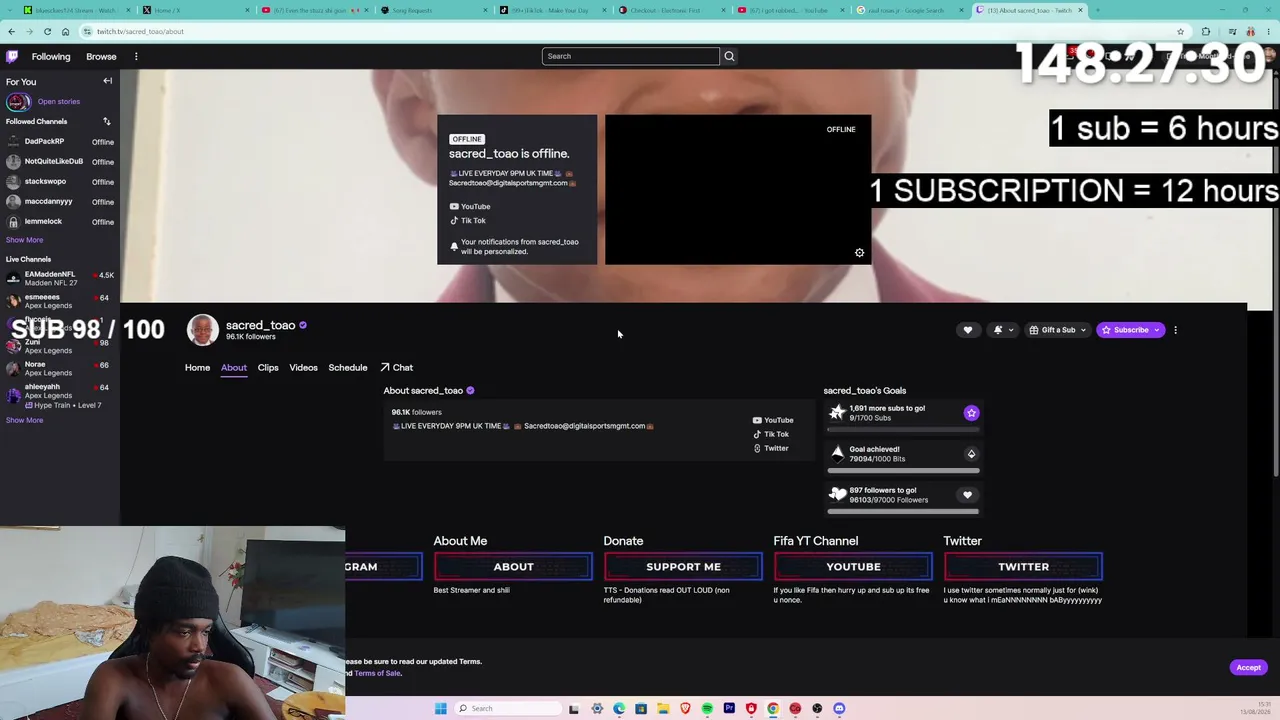Click the SUPPORT ME donate button

683,567
